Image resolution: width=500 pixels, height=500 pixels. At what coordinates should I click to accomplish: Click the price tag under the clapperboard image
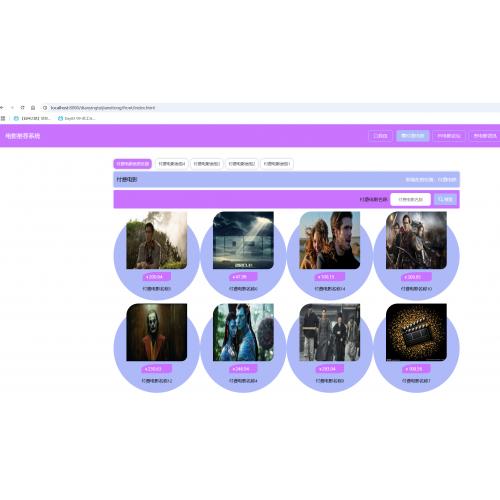[416, 369]
